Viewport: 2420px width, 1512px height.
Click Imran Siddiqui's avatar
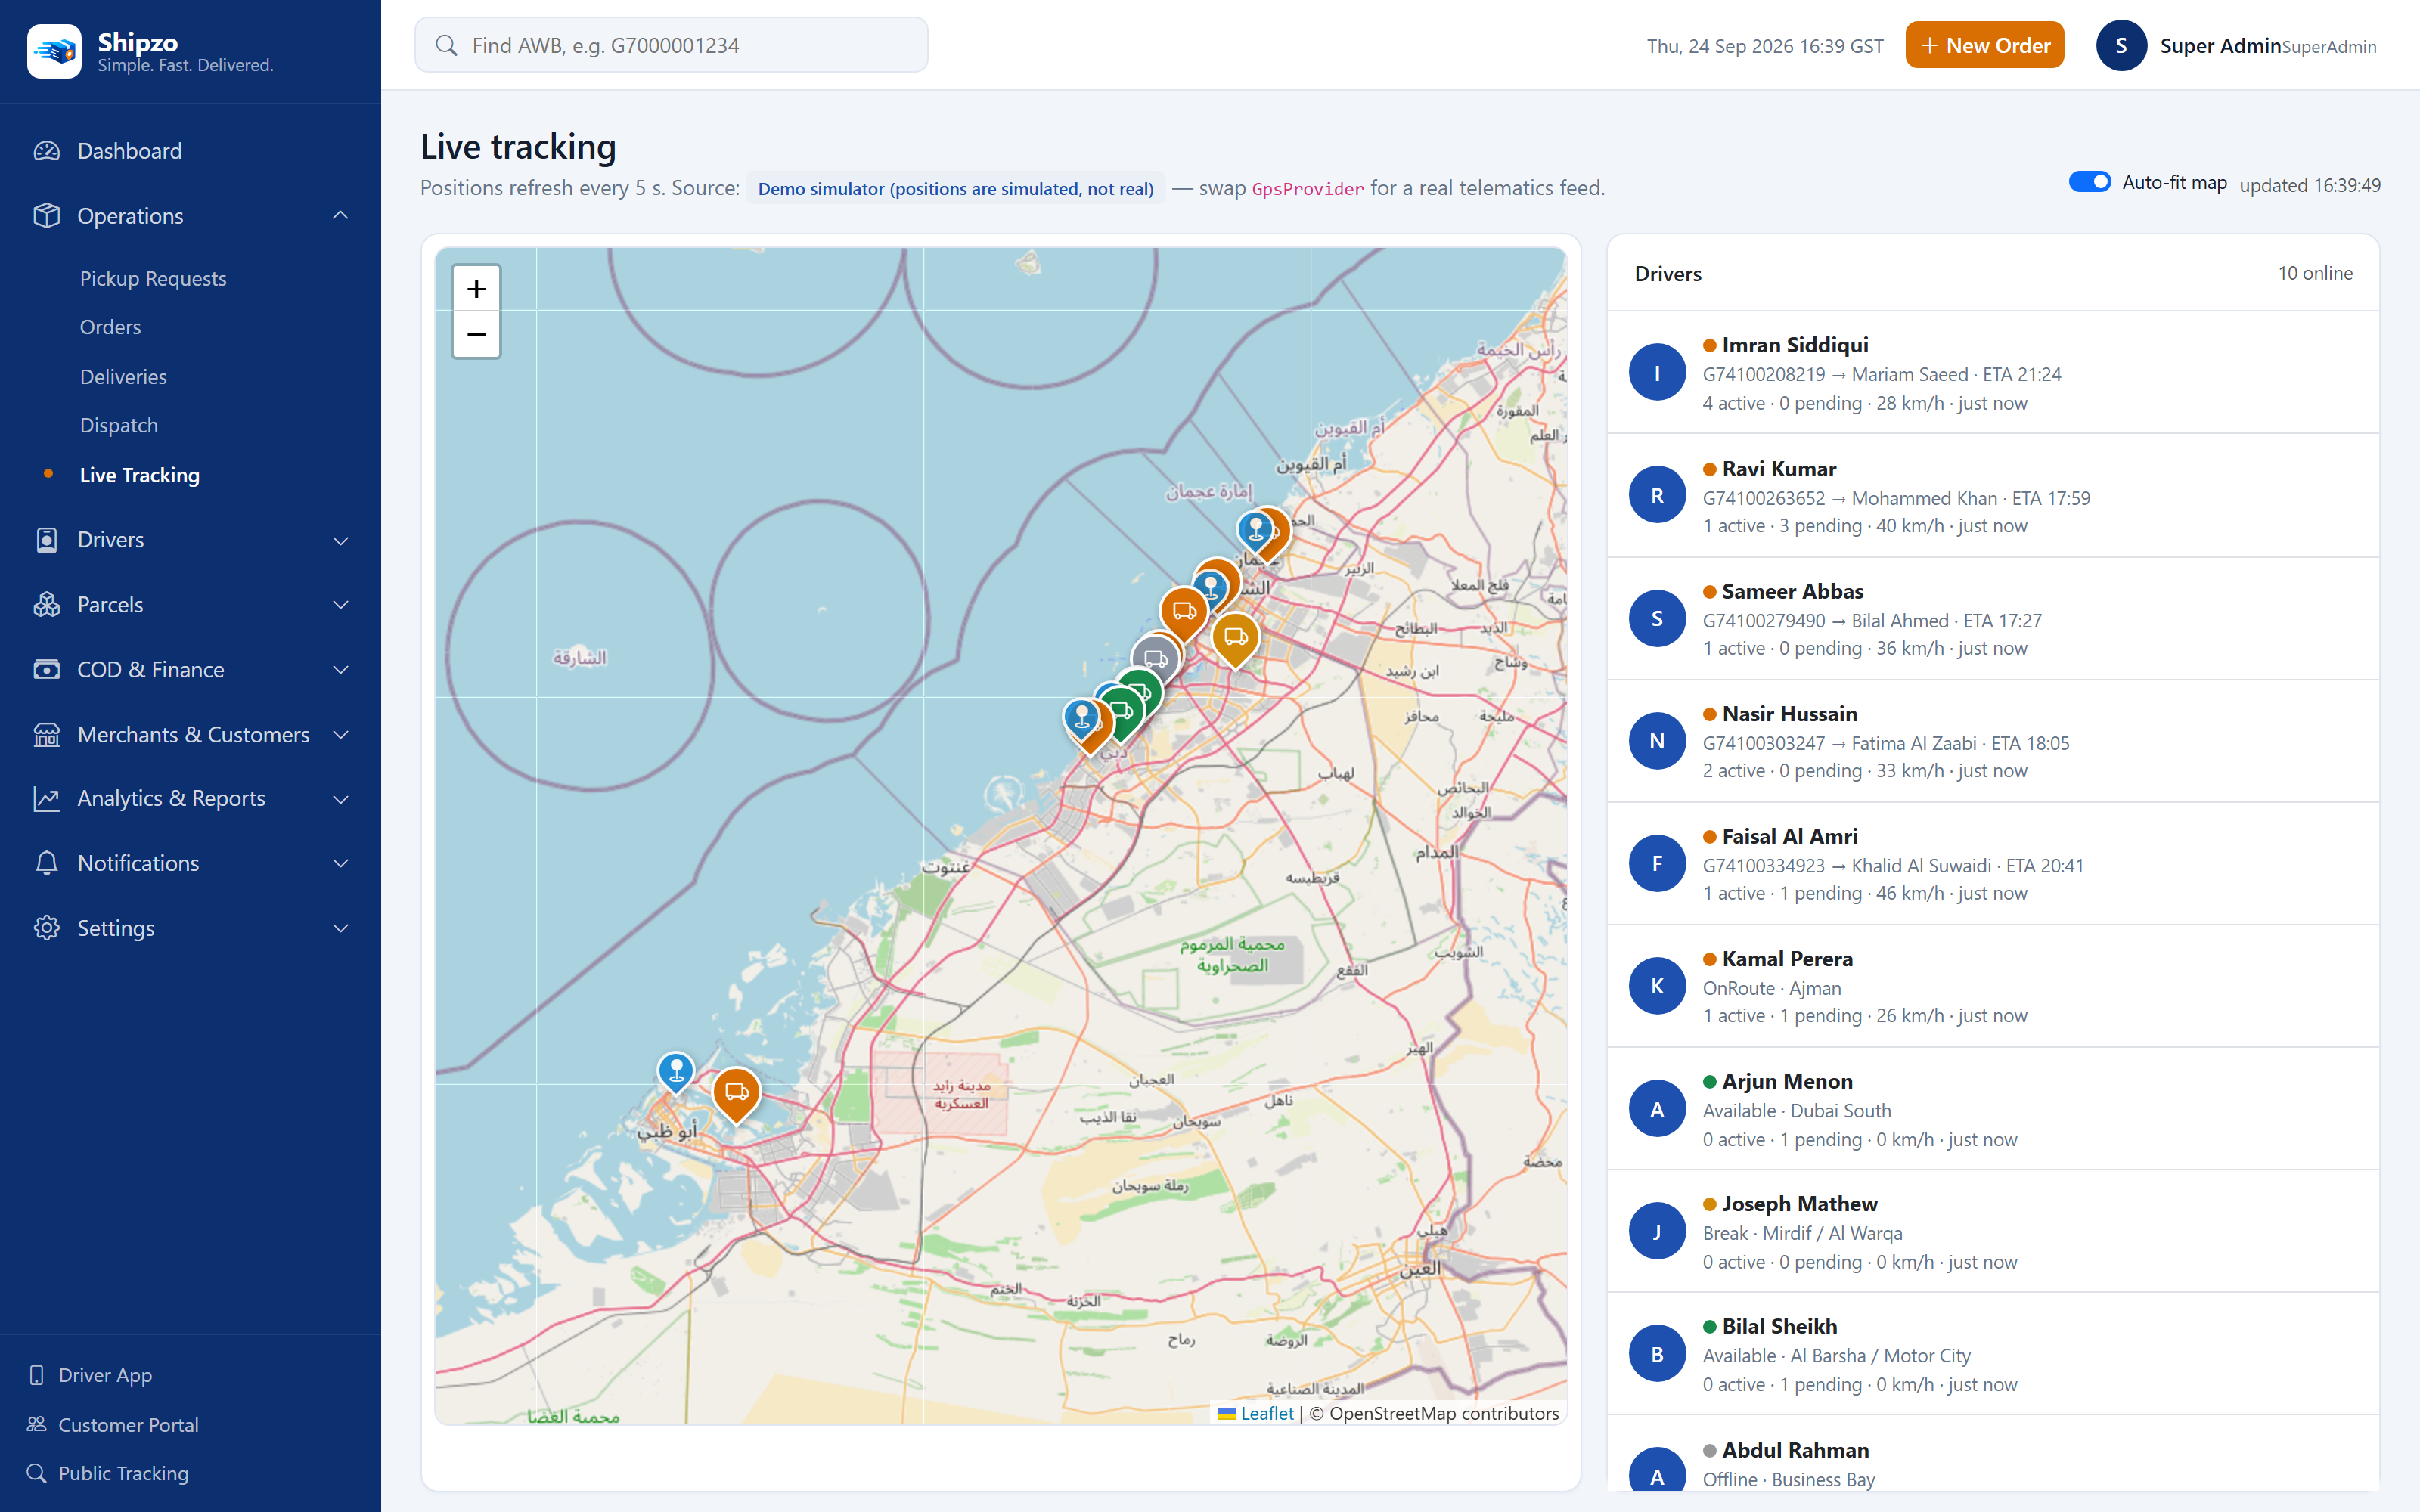tap(1657, 373)
